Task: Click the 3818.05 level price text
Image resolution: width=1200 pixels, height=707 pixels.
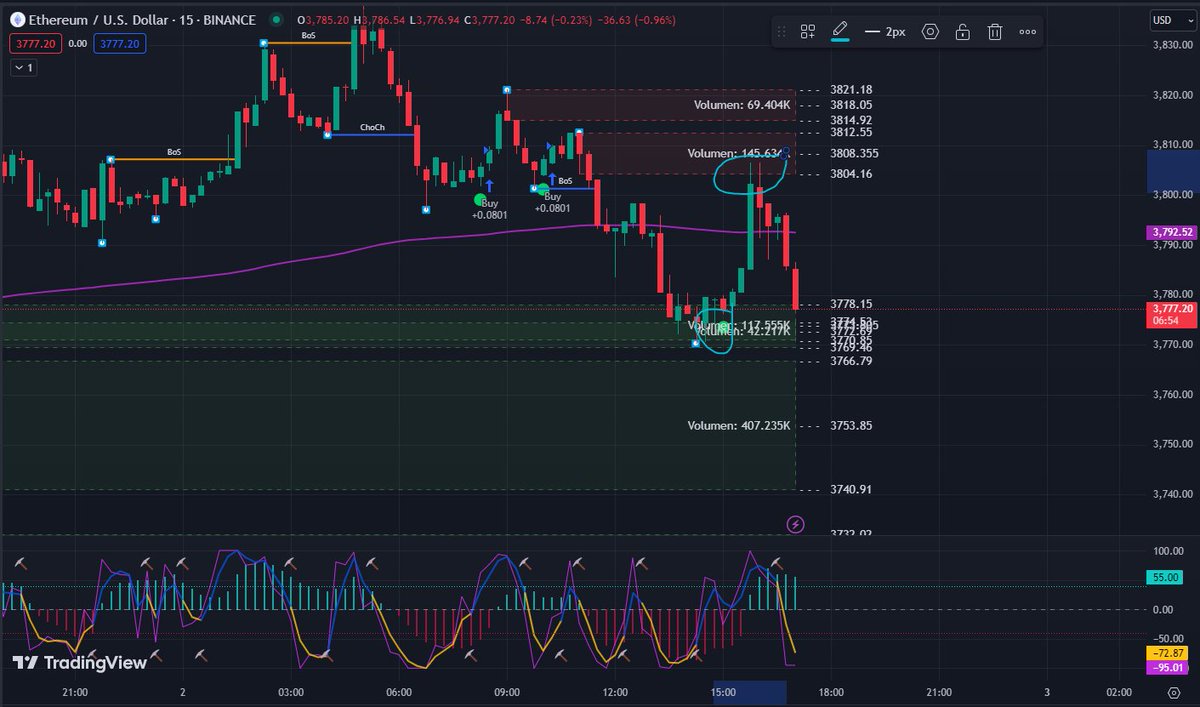Action: click(x=851, y=105)
